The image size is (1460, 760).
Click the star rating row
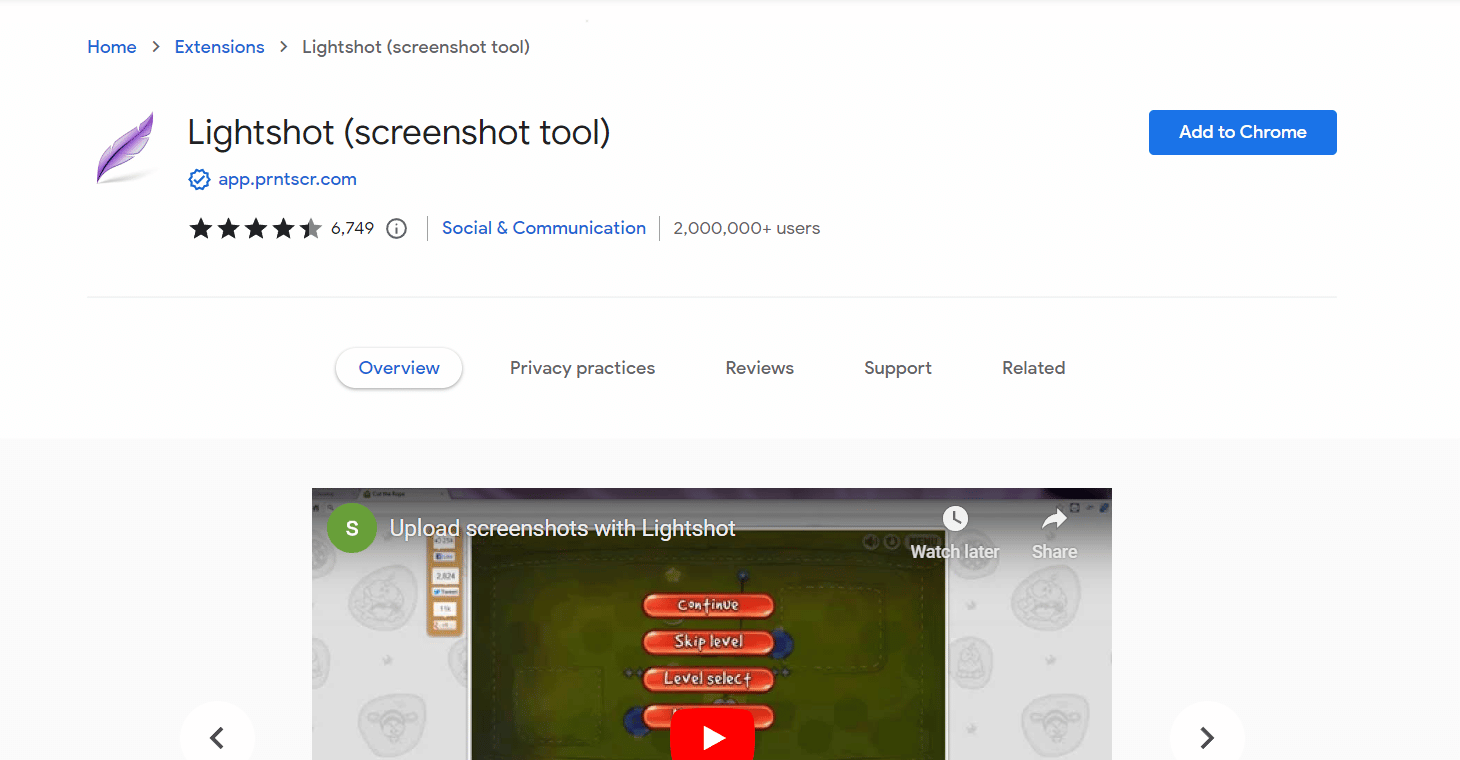click(x=255, y=229)
